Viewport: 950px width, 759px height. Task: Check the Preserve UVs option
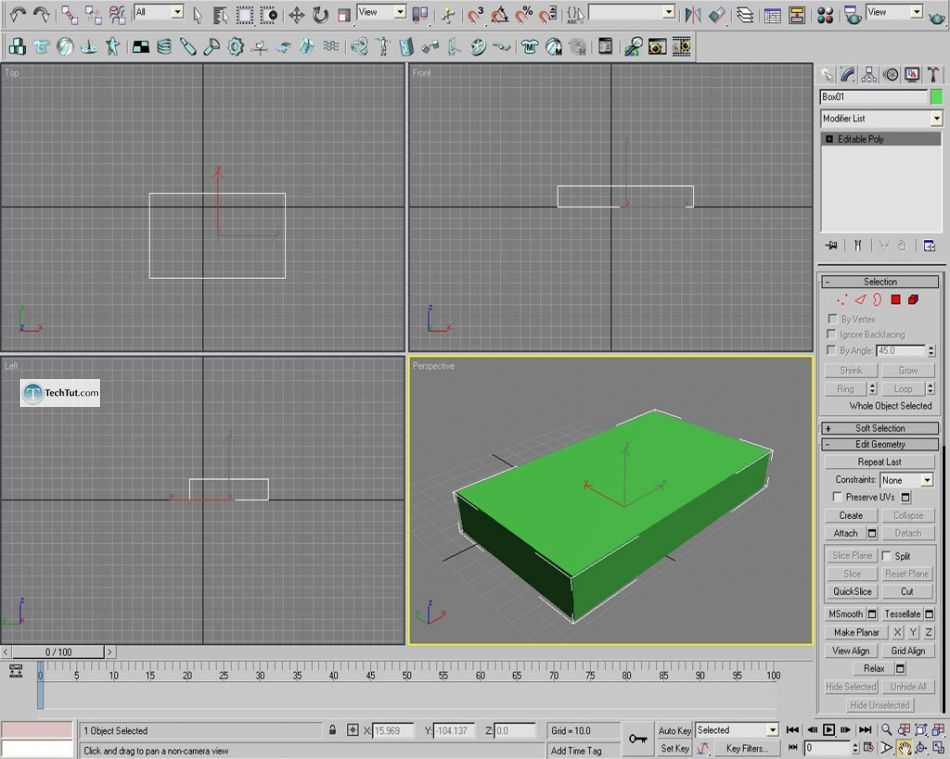click(x=837, y=497)
